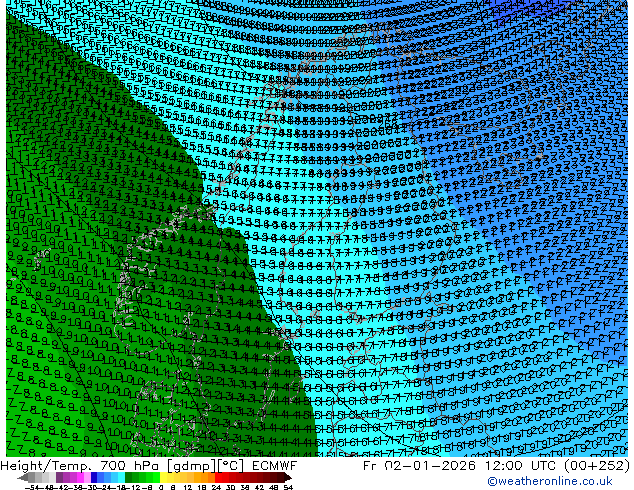Click the dark blue swatch on color legend
634x490 pixels.
(94, 477)
